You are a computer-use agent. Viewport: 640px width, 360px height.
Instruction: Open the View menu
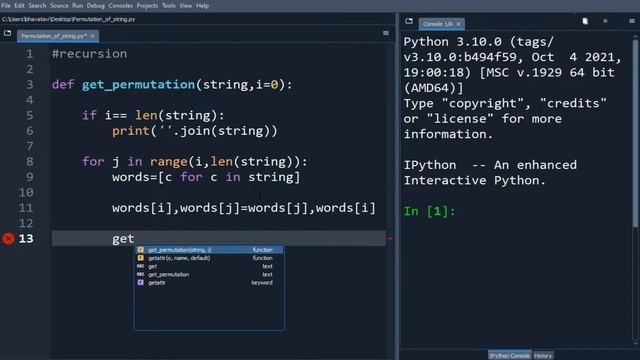click(x=186, y=6)
